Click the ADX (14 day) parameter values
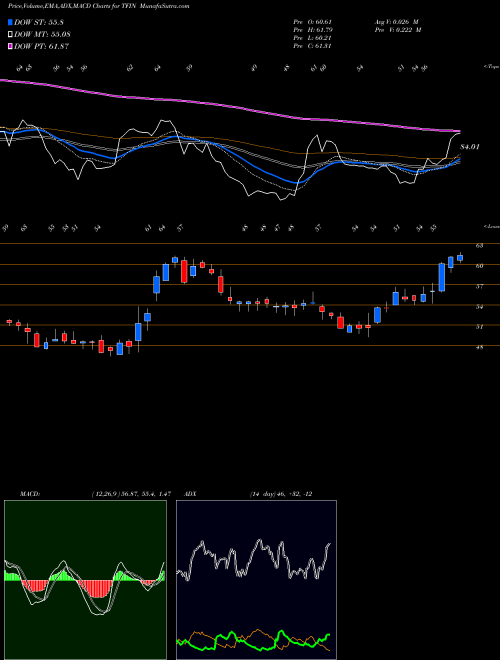This screenshot has height=660, width=500. [281, 494]
